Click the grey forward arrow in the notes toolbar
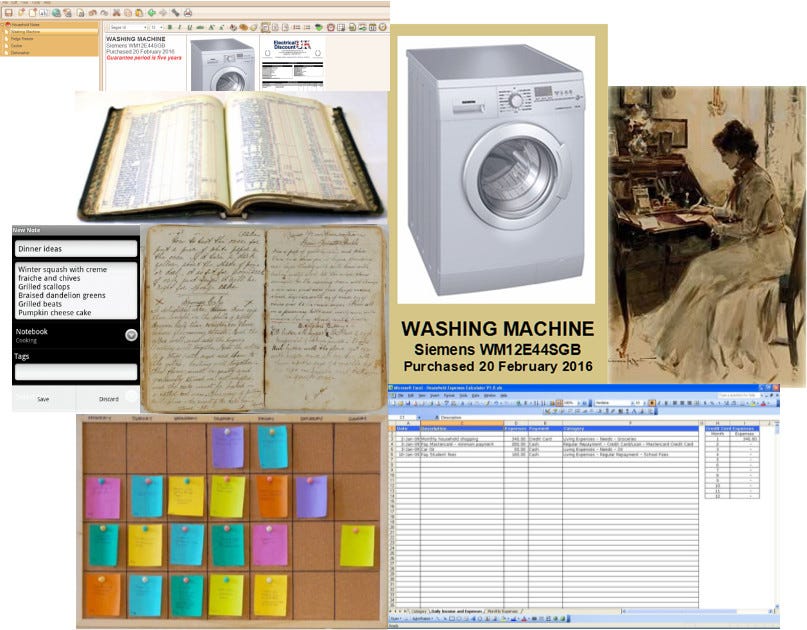Screen dimensions: 807x630 tap(163, 12)
